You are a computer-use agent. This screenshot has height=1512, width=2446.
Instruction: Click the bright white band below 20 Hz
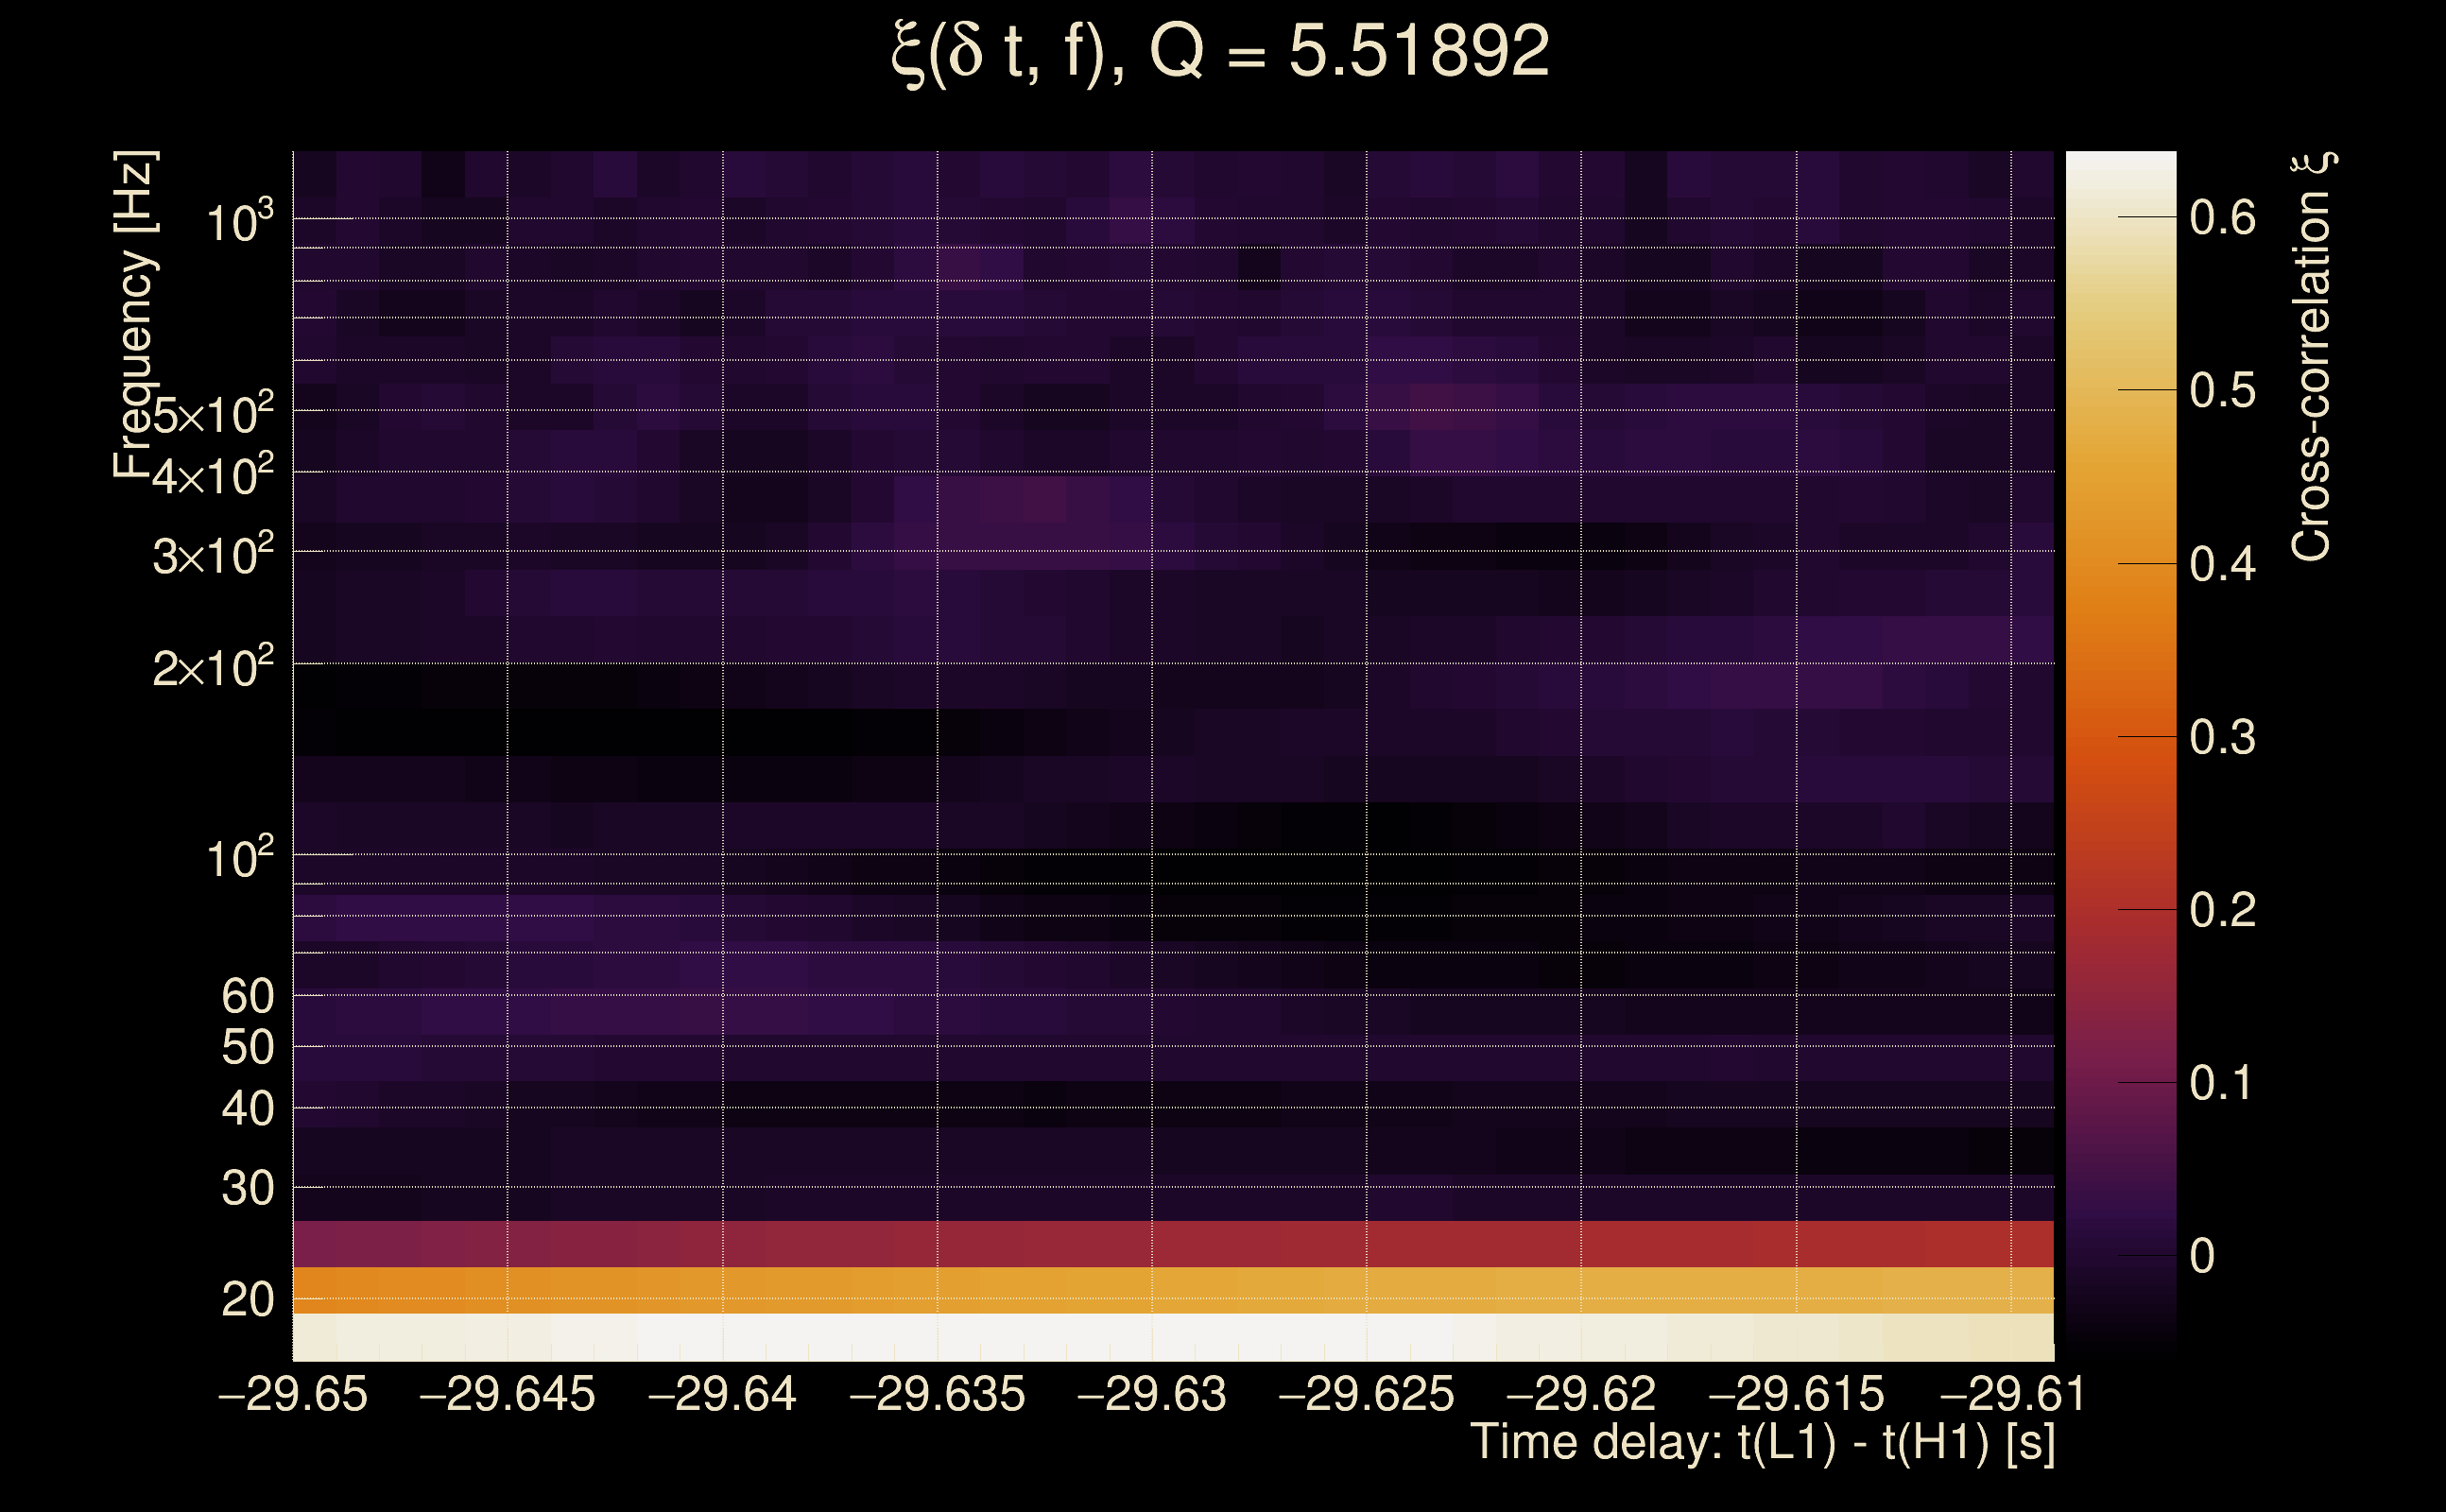pyautogui.click(x=1172, y=1337)
